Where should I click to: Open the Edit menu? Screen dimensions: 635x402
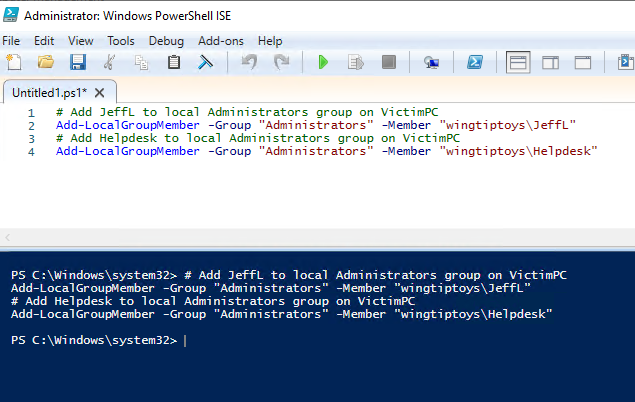click(x=44, y=41)
